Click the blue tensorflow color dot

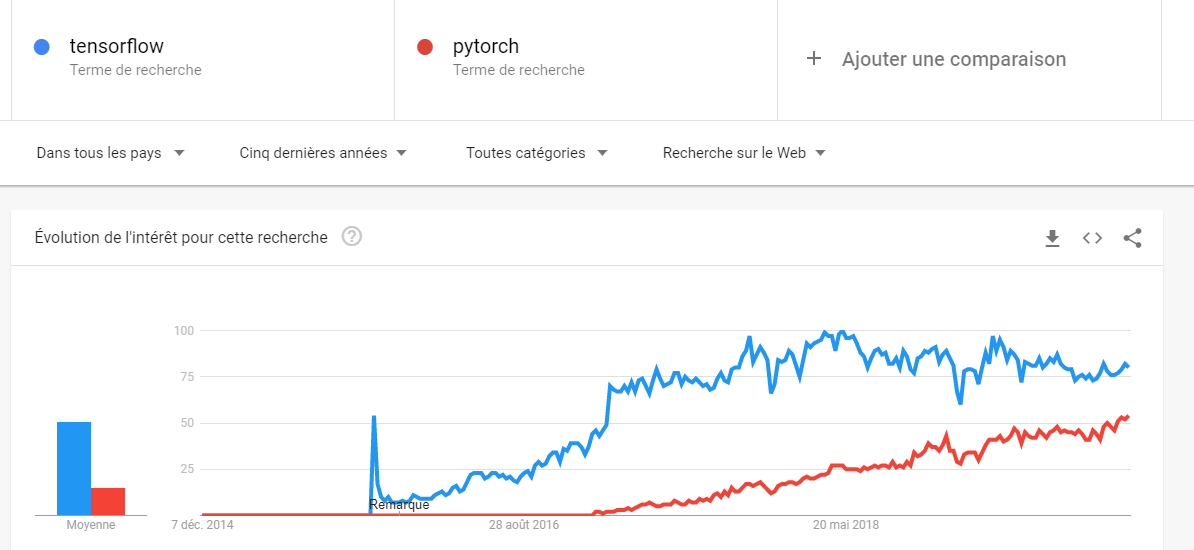41,47
